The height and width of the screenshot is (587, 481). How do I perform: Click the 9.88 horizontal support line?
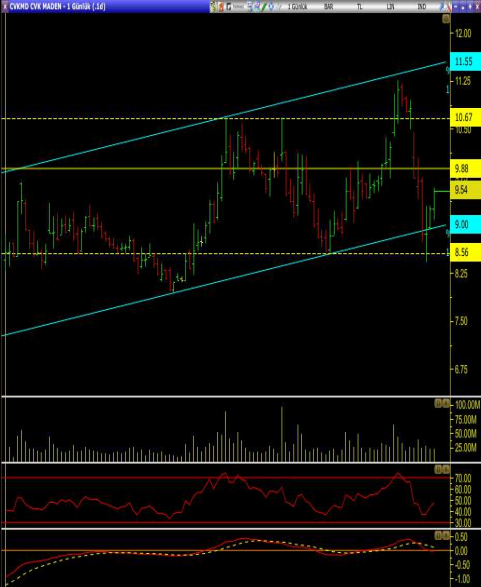[225, 168]
